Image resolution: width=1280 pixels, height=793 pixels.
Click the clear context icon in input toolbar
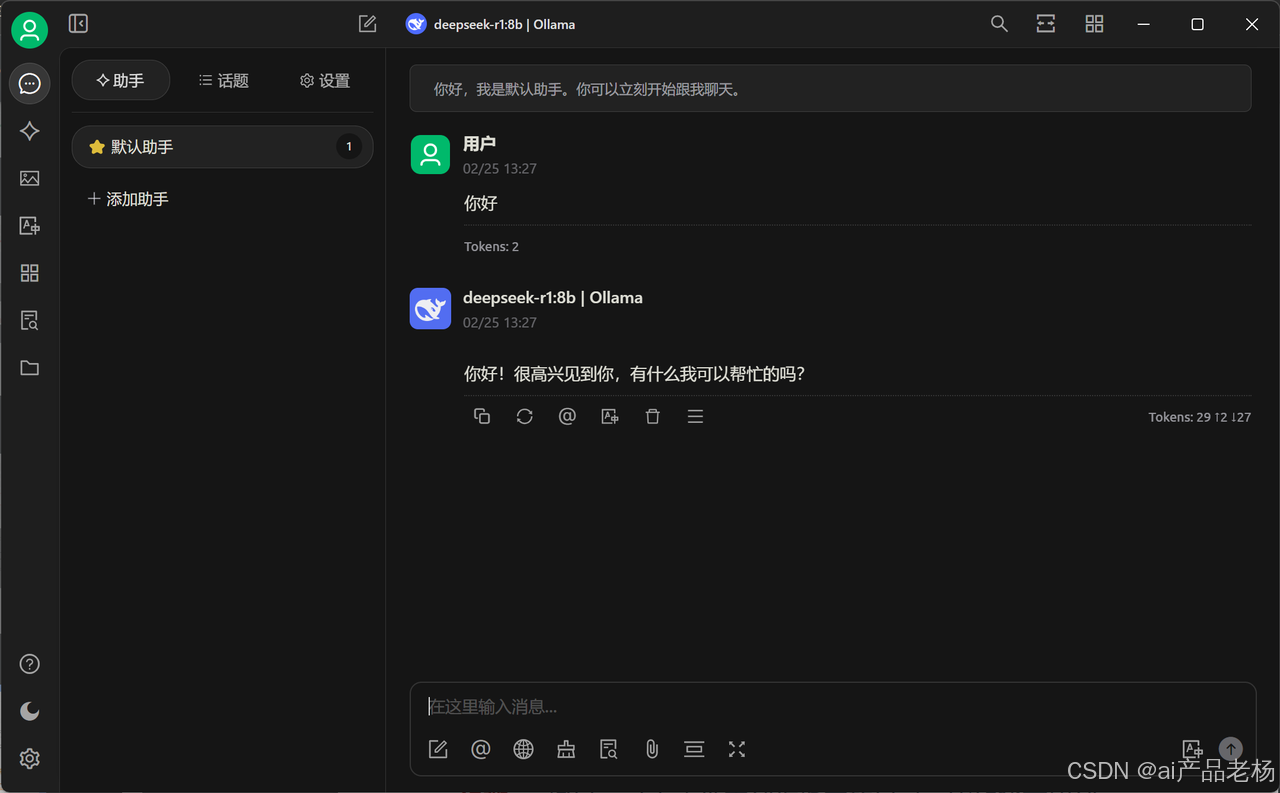(x=694, y=749)
